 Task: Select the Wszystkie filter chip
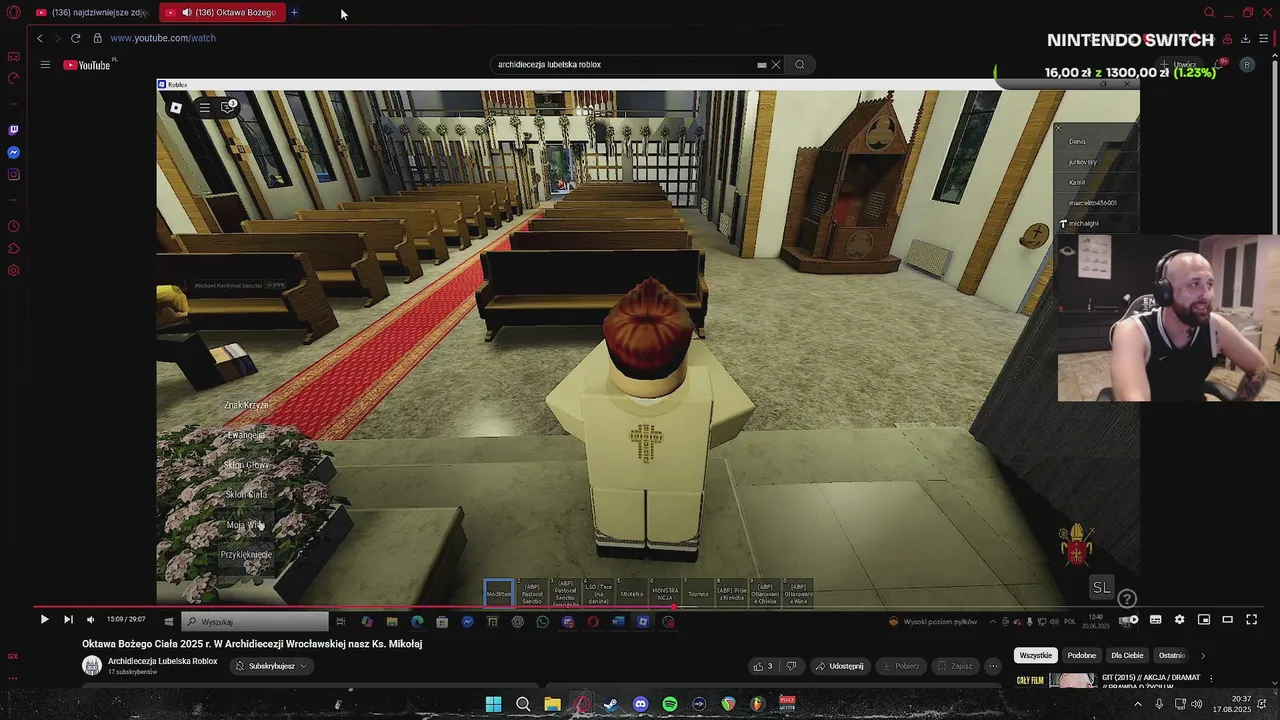(1036, 656)
